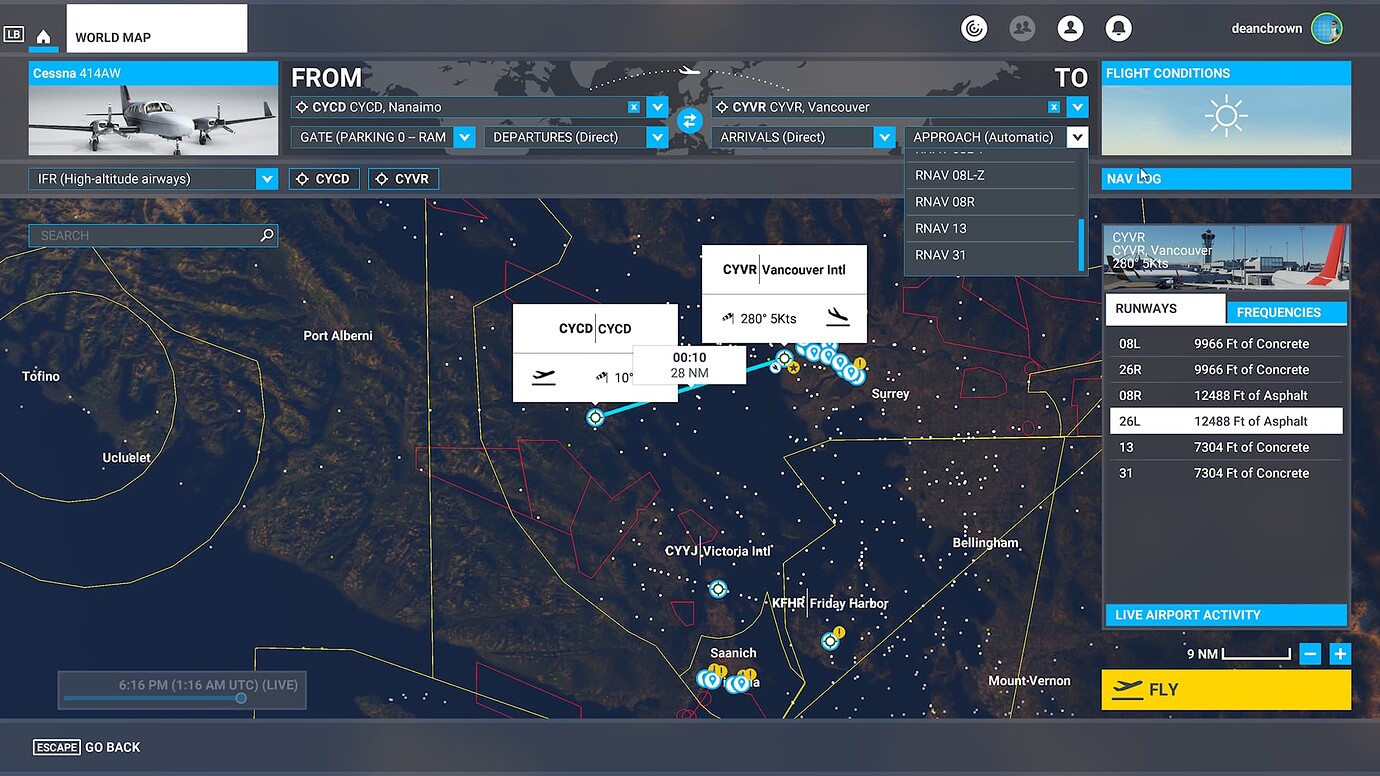Click the map zoom out minus icon

(1310, 653)
